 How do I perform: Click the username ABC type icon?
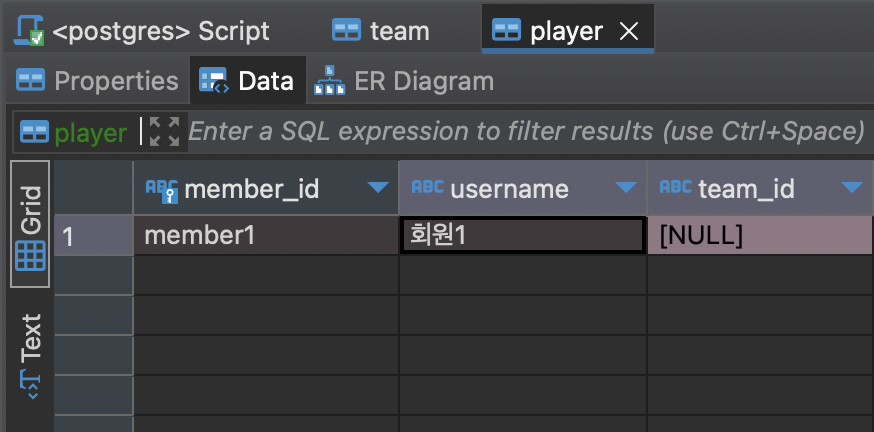(428, 186)
